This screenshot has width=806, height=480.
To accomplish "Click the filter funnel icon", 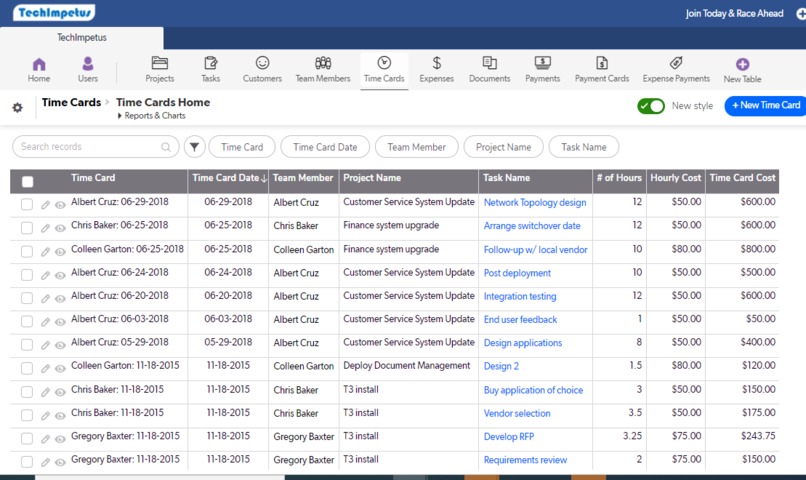I will click(x=194, y=147).
